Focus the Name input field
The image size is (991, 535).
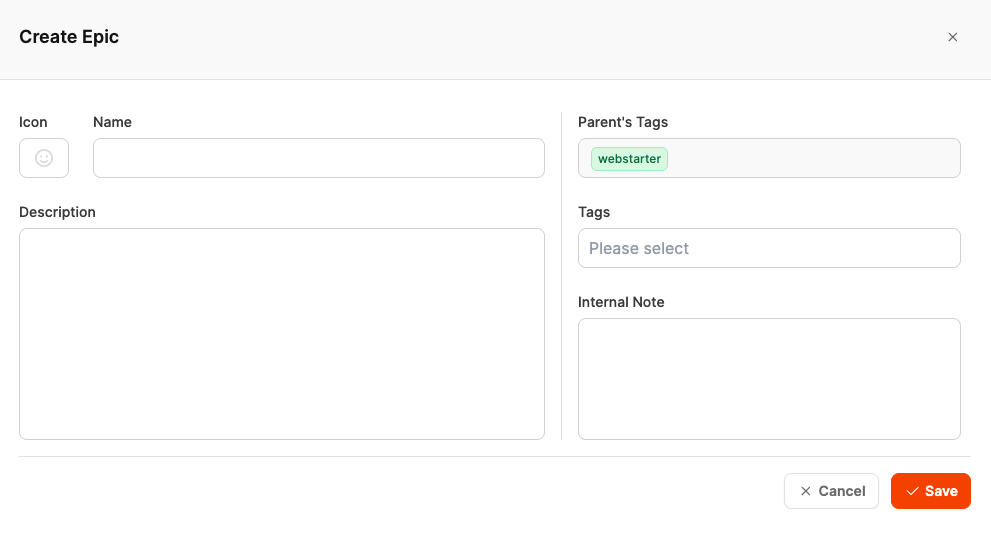pyautogui.click(x=318, y=158)
